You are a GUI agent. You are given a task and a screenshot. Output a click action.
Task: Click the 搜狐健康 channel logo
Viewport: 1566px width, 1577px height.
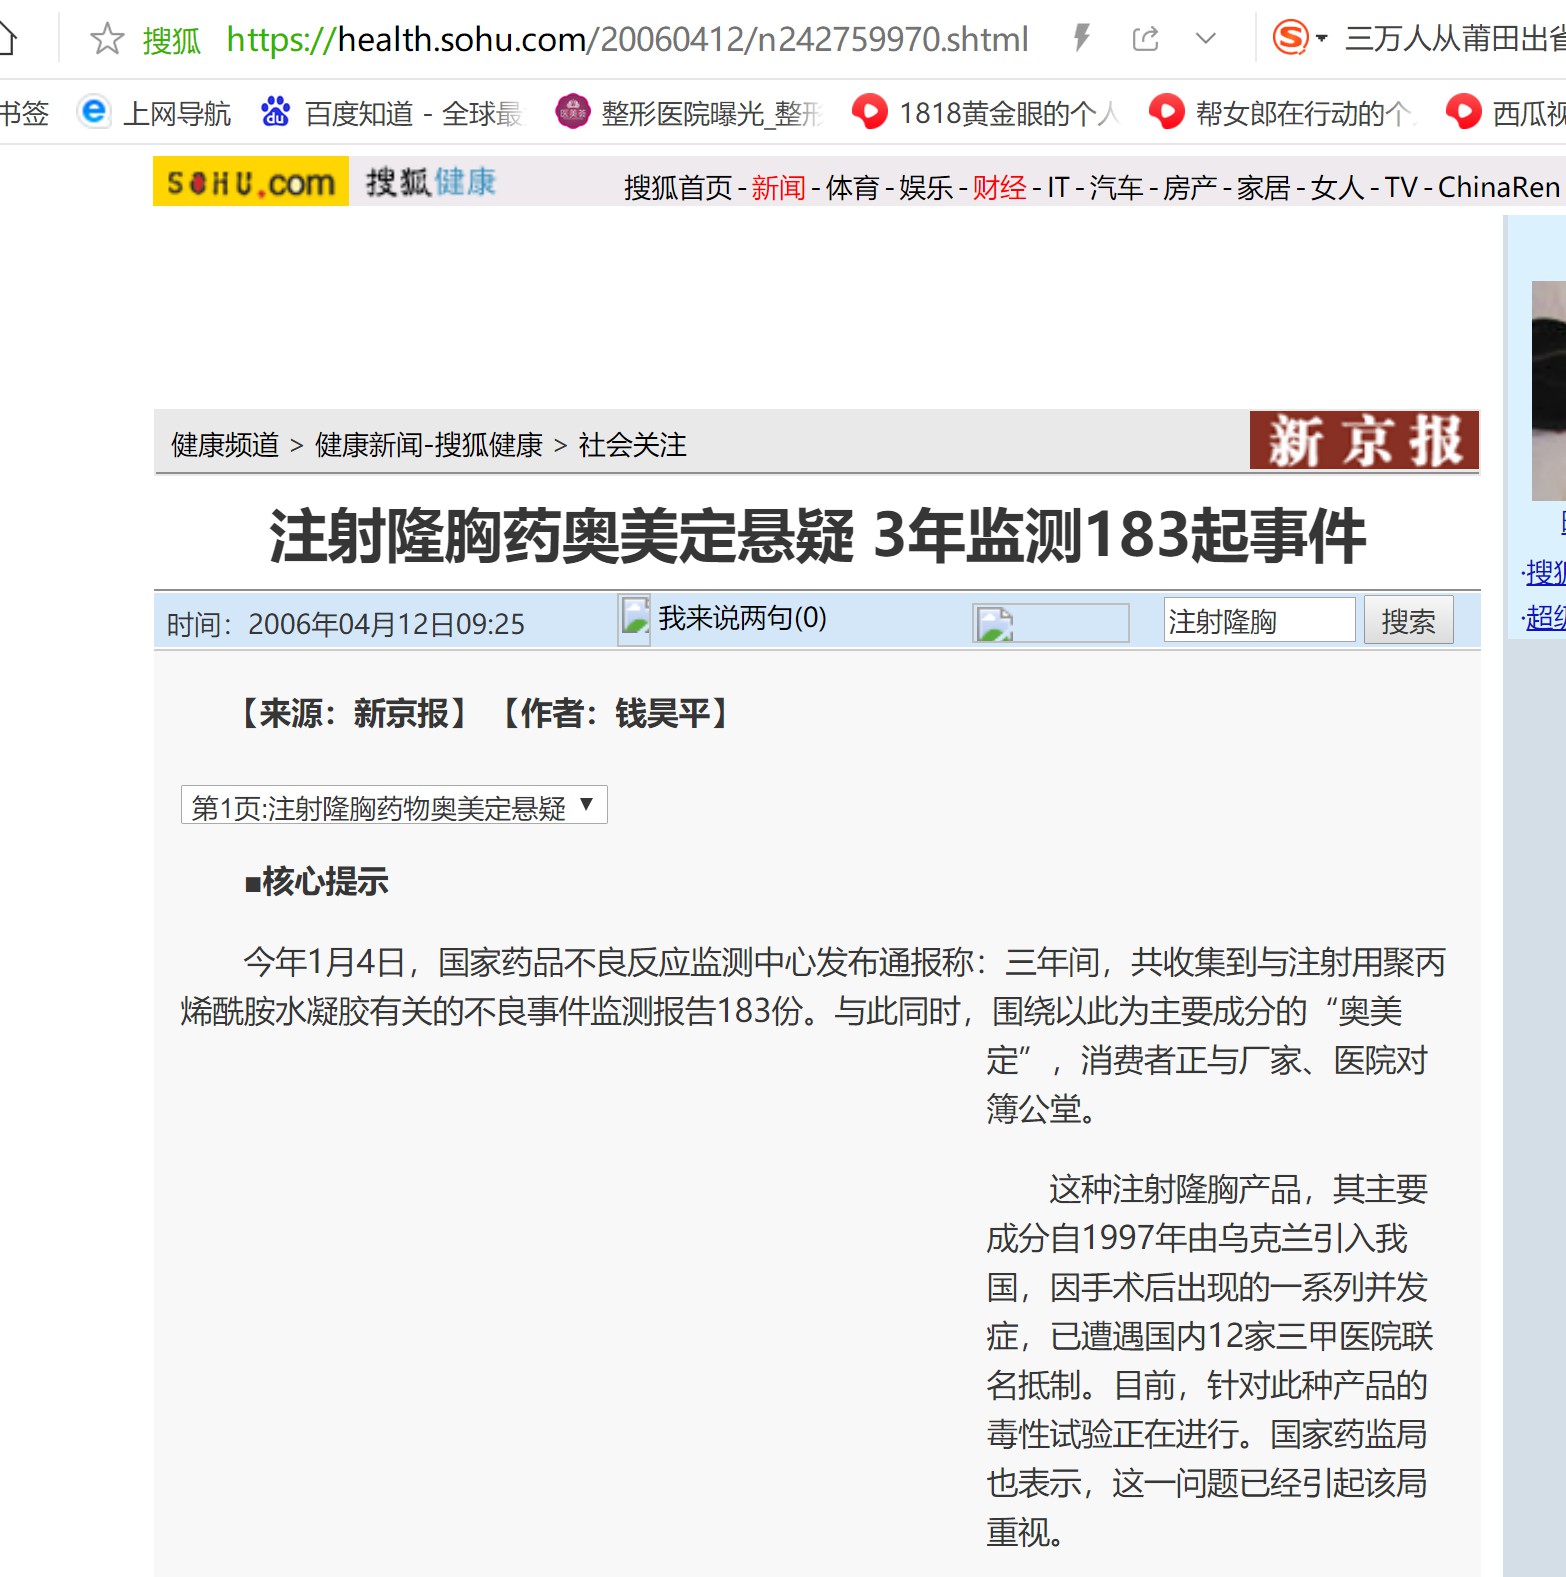point(431,182)
